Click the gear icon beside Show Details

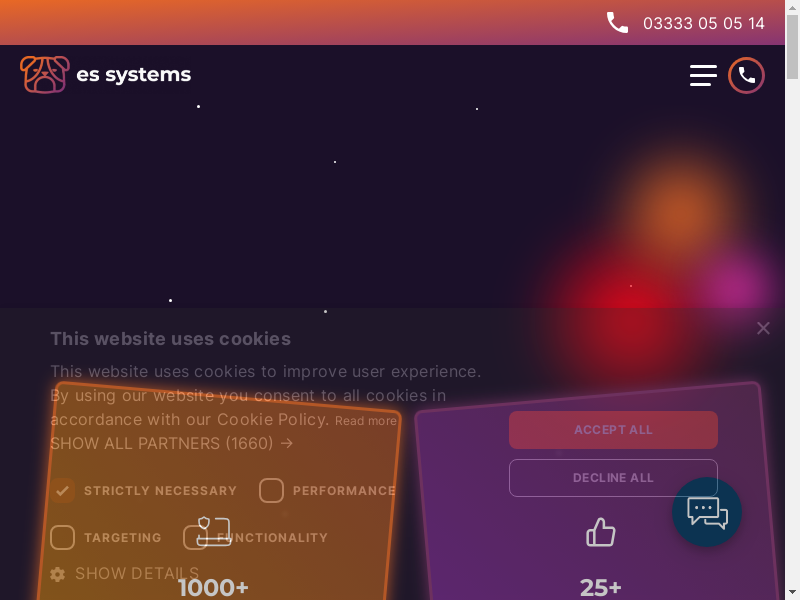[58, 574]
